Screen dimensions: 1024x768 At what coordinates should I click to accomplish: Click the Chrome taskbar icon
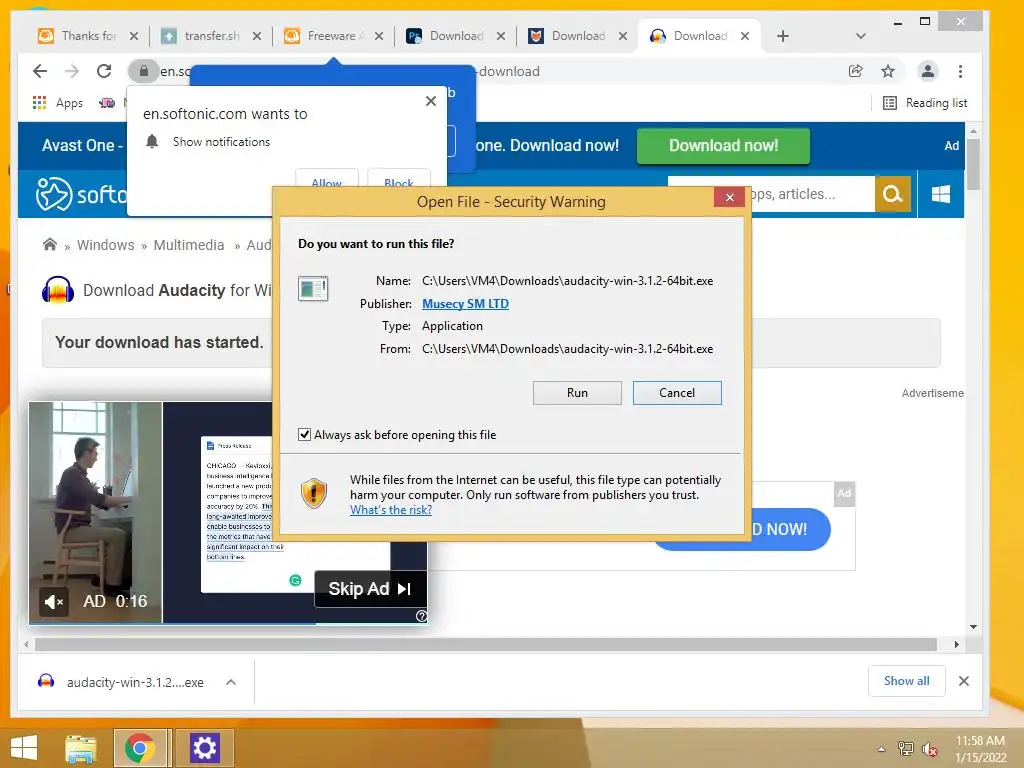click(140, 748)
